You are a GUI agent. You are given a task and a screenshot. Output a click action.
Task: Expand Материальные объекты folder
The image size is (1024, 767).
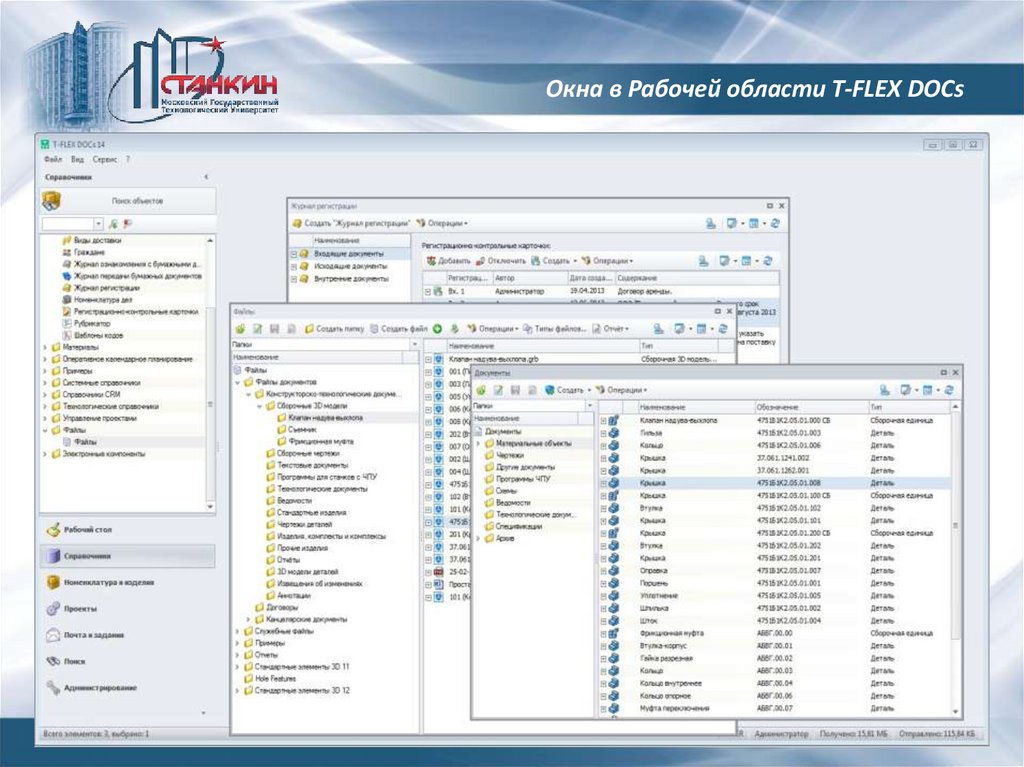tap(479, 444)
